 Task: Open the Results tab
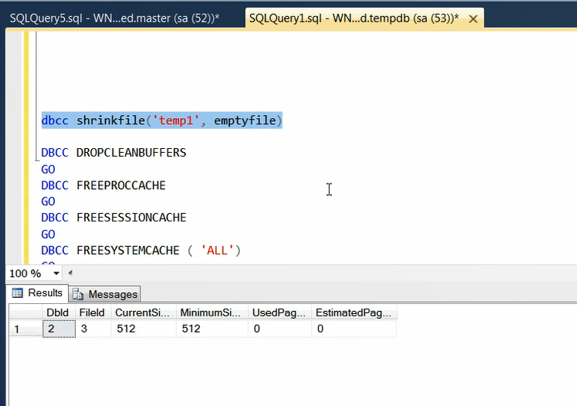[x=38, y=293]
